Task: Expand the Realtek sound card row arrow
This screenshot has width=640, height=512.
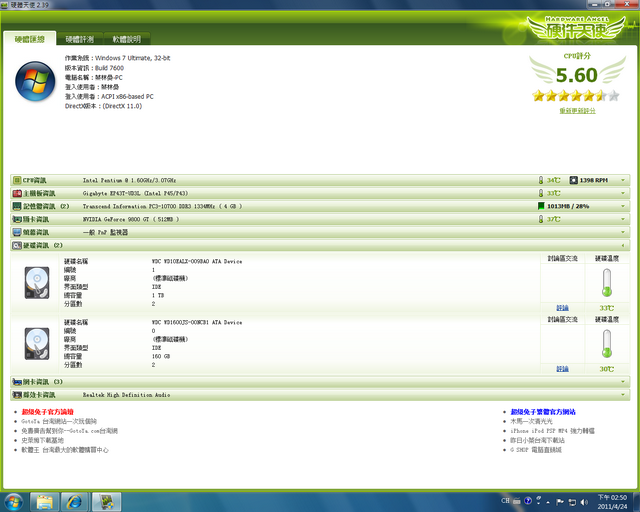Action: tap(623, 395)
